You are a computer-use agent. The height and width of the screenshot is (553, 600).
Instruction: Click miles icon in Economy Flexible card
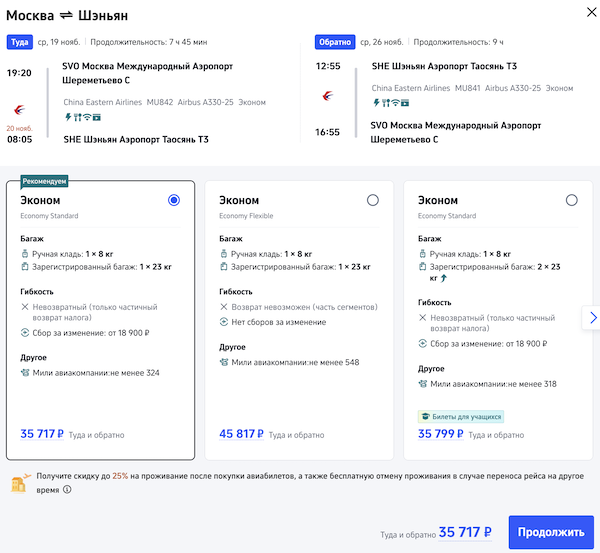[223, 362]
